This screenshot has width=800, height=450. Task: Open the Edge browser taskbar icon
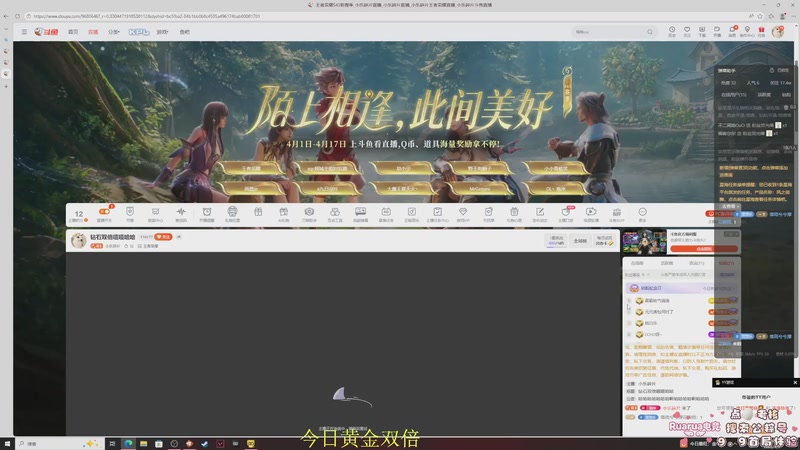click(x=128, y=443)
